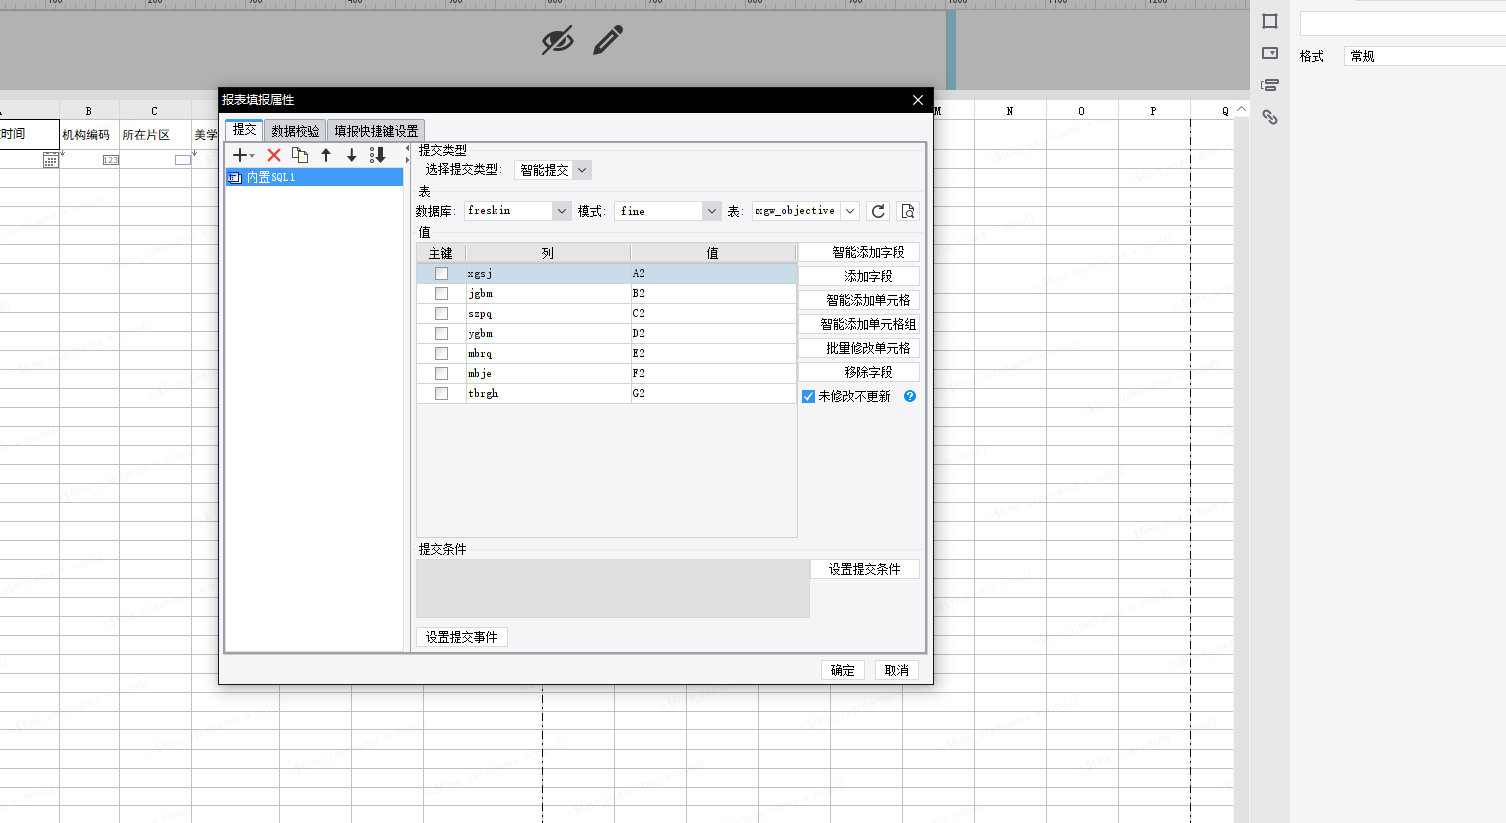Delete the submit entry using the red X icon

pyautogui.click(x=274, y=155)
